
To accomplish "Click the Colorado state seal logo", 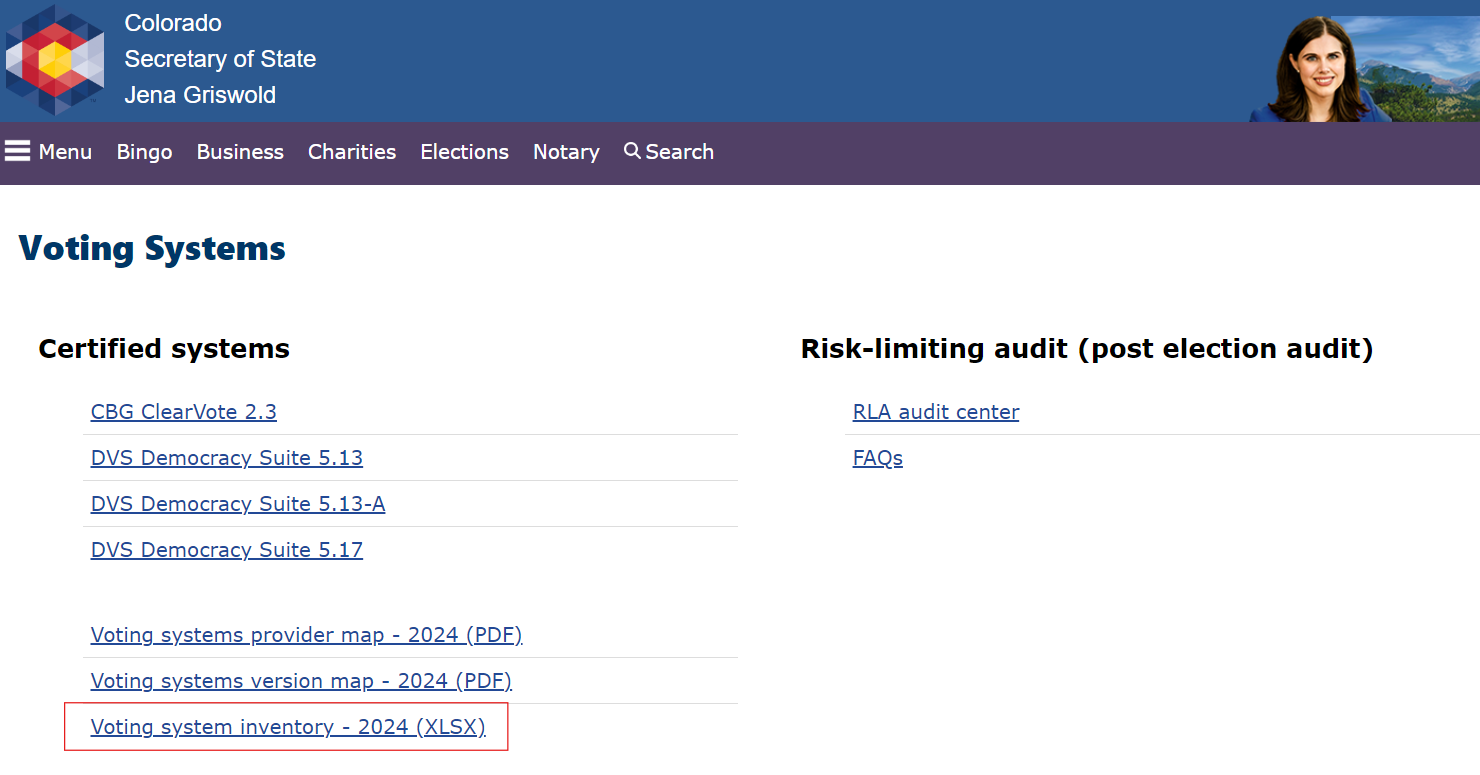I will coord(55,60).
